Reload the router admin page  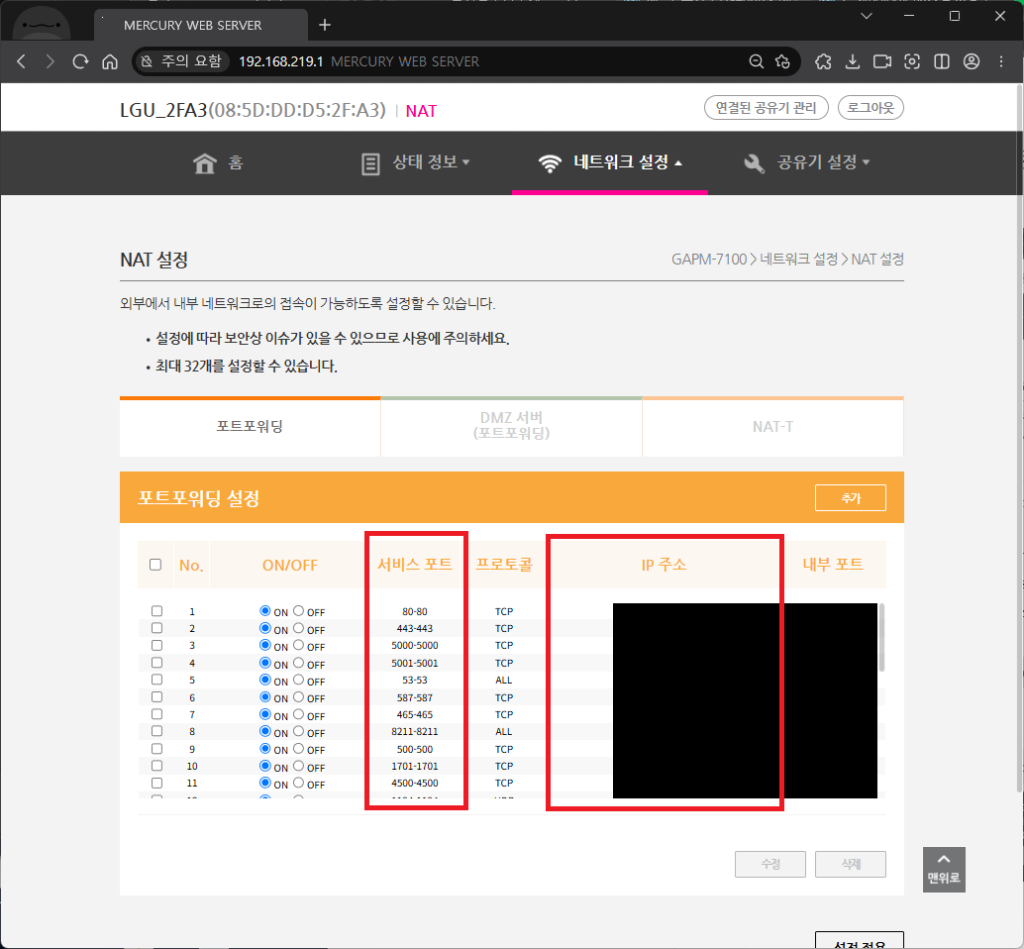click(80, 61)
